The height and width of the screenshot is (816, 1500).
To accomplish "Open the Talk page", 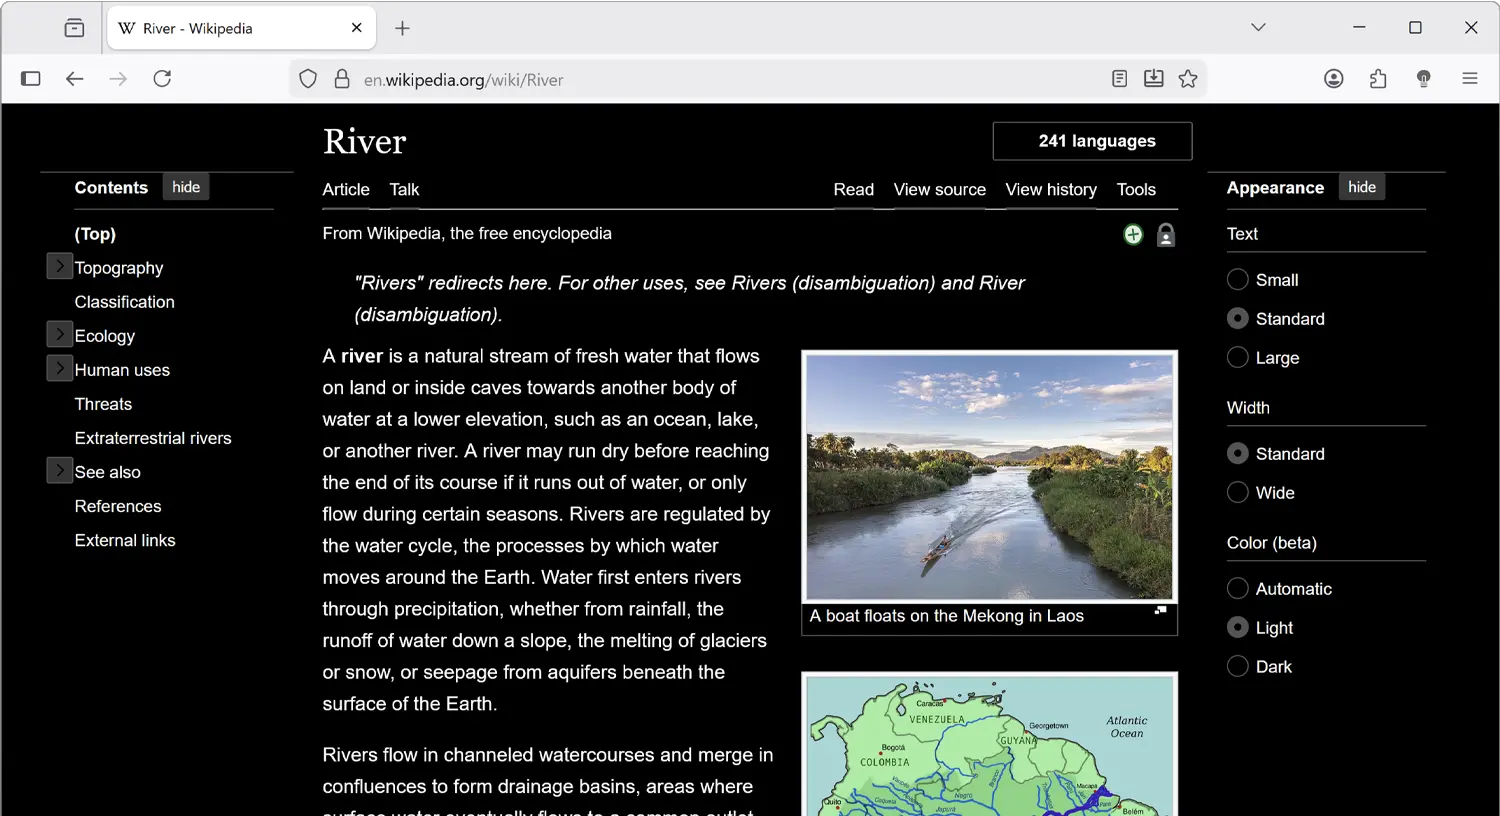I will [x=404, y=189].
